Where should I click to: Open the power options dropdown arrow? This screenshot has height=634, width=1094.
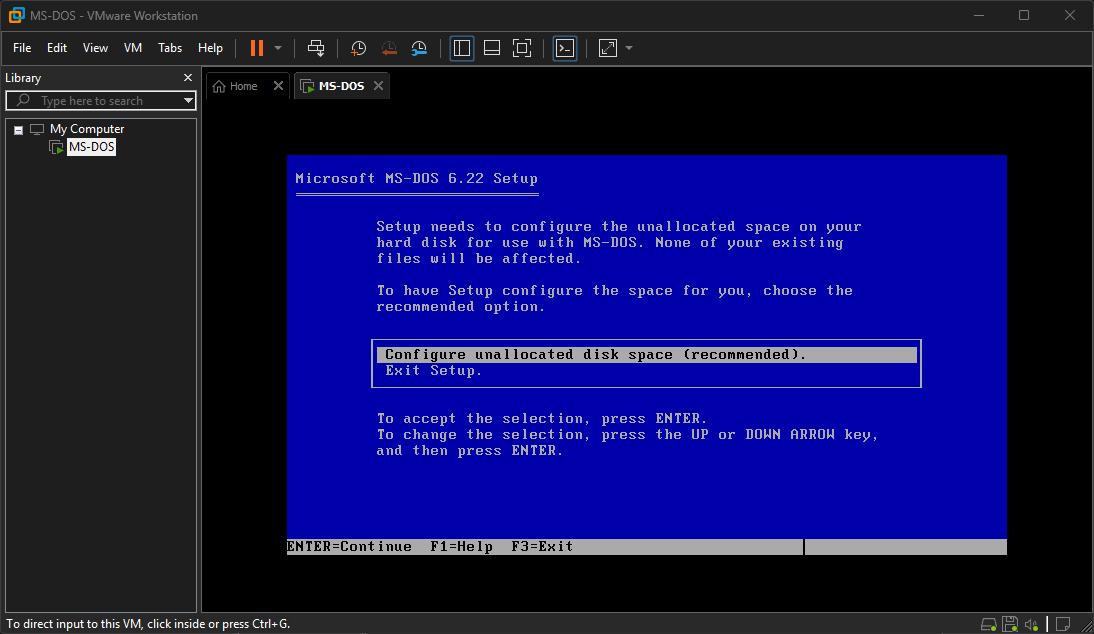tap(278, 48)
